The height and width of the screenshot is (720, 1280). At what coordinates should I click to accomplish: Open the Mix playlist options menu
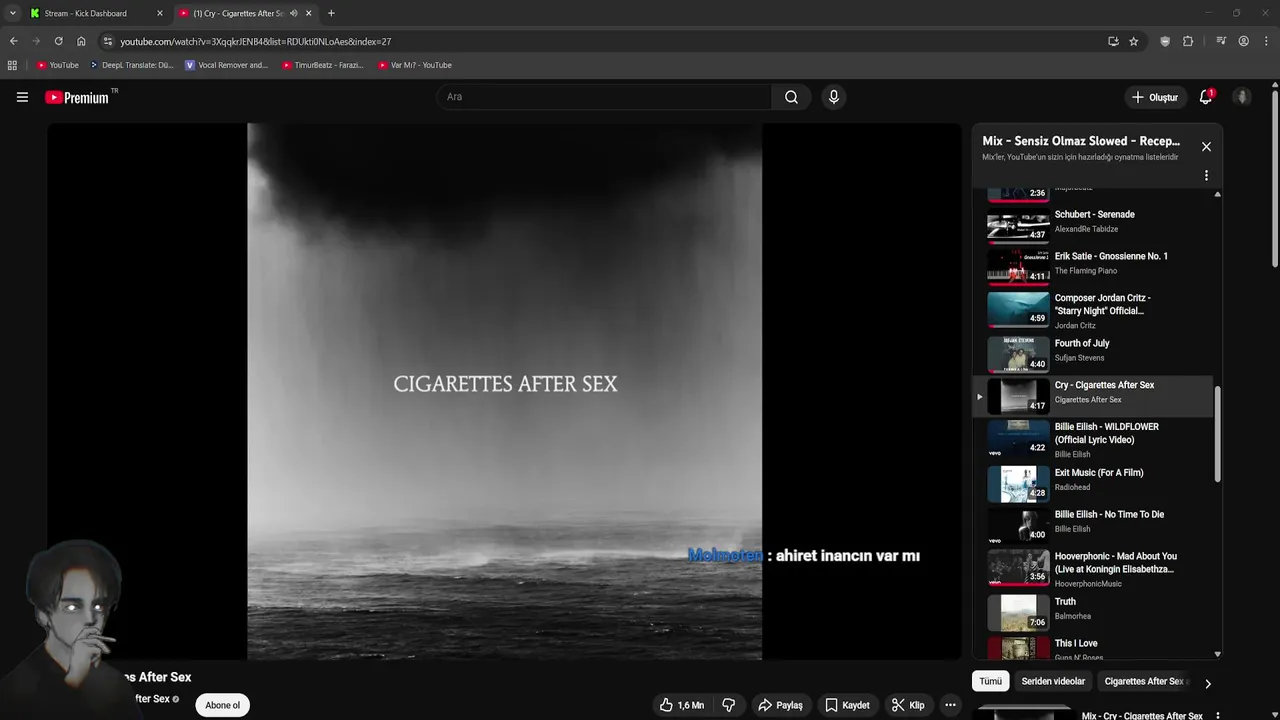pyautogui.click(x=1206, y=175)
